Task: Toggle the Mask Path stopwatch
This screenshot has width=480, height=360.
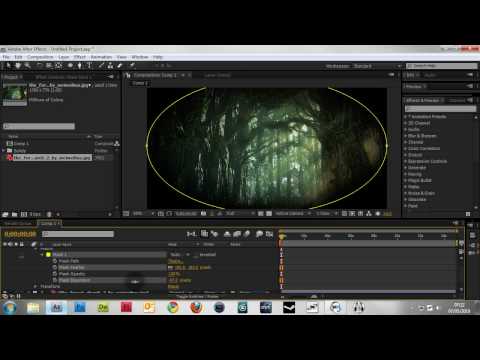Action: [x=55, y=261]
